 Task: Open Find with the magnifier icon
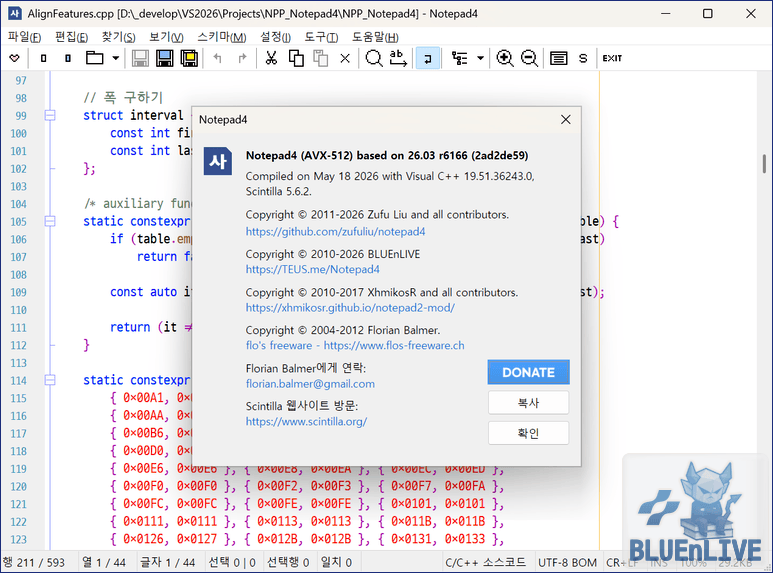pyautogui.click(x=374, y=58)
